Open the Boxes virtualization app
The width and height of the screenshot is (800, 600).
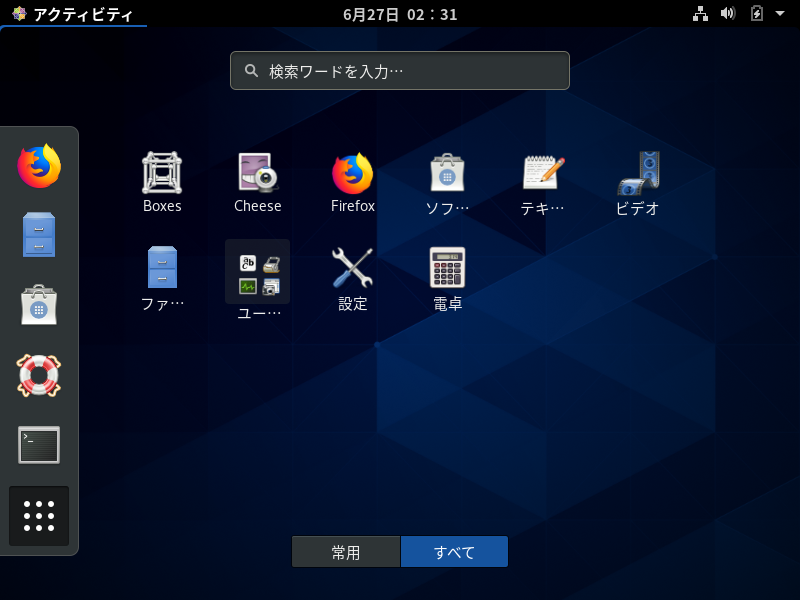[x=162, y=170]
